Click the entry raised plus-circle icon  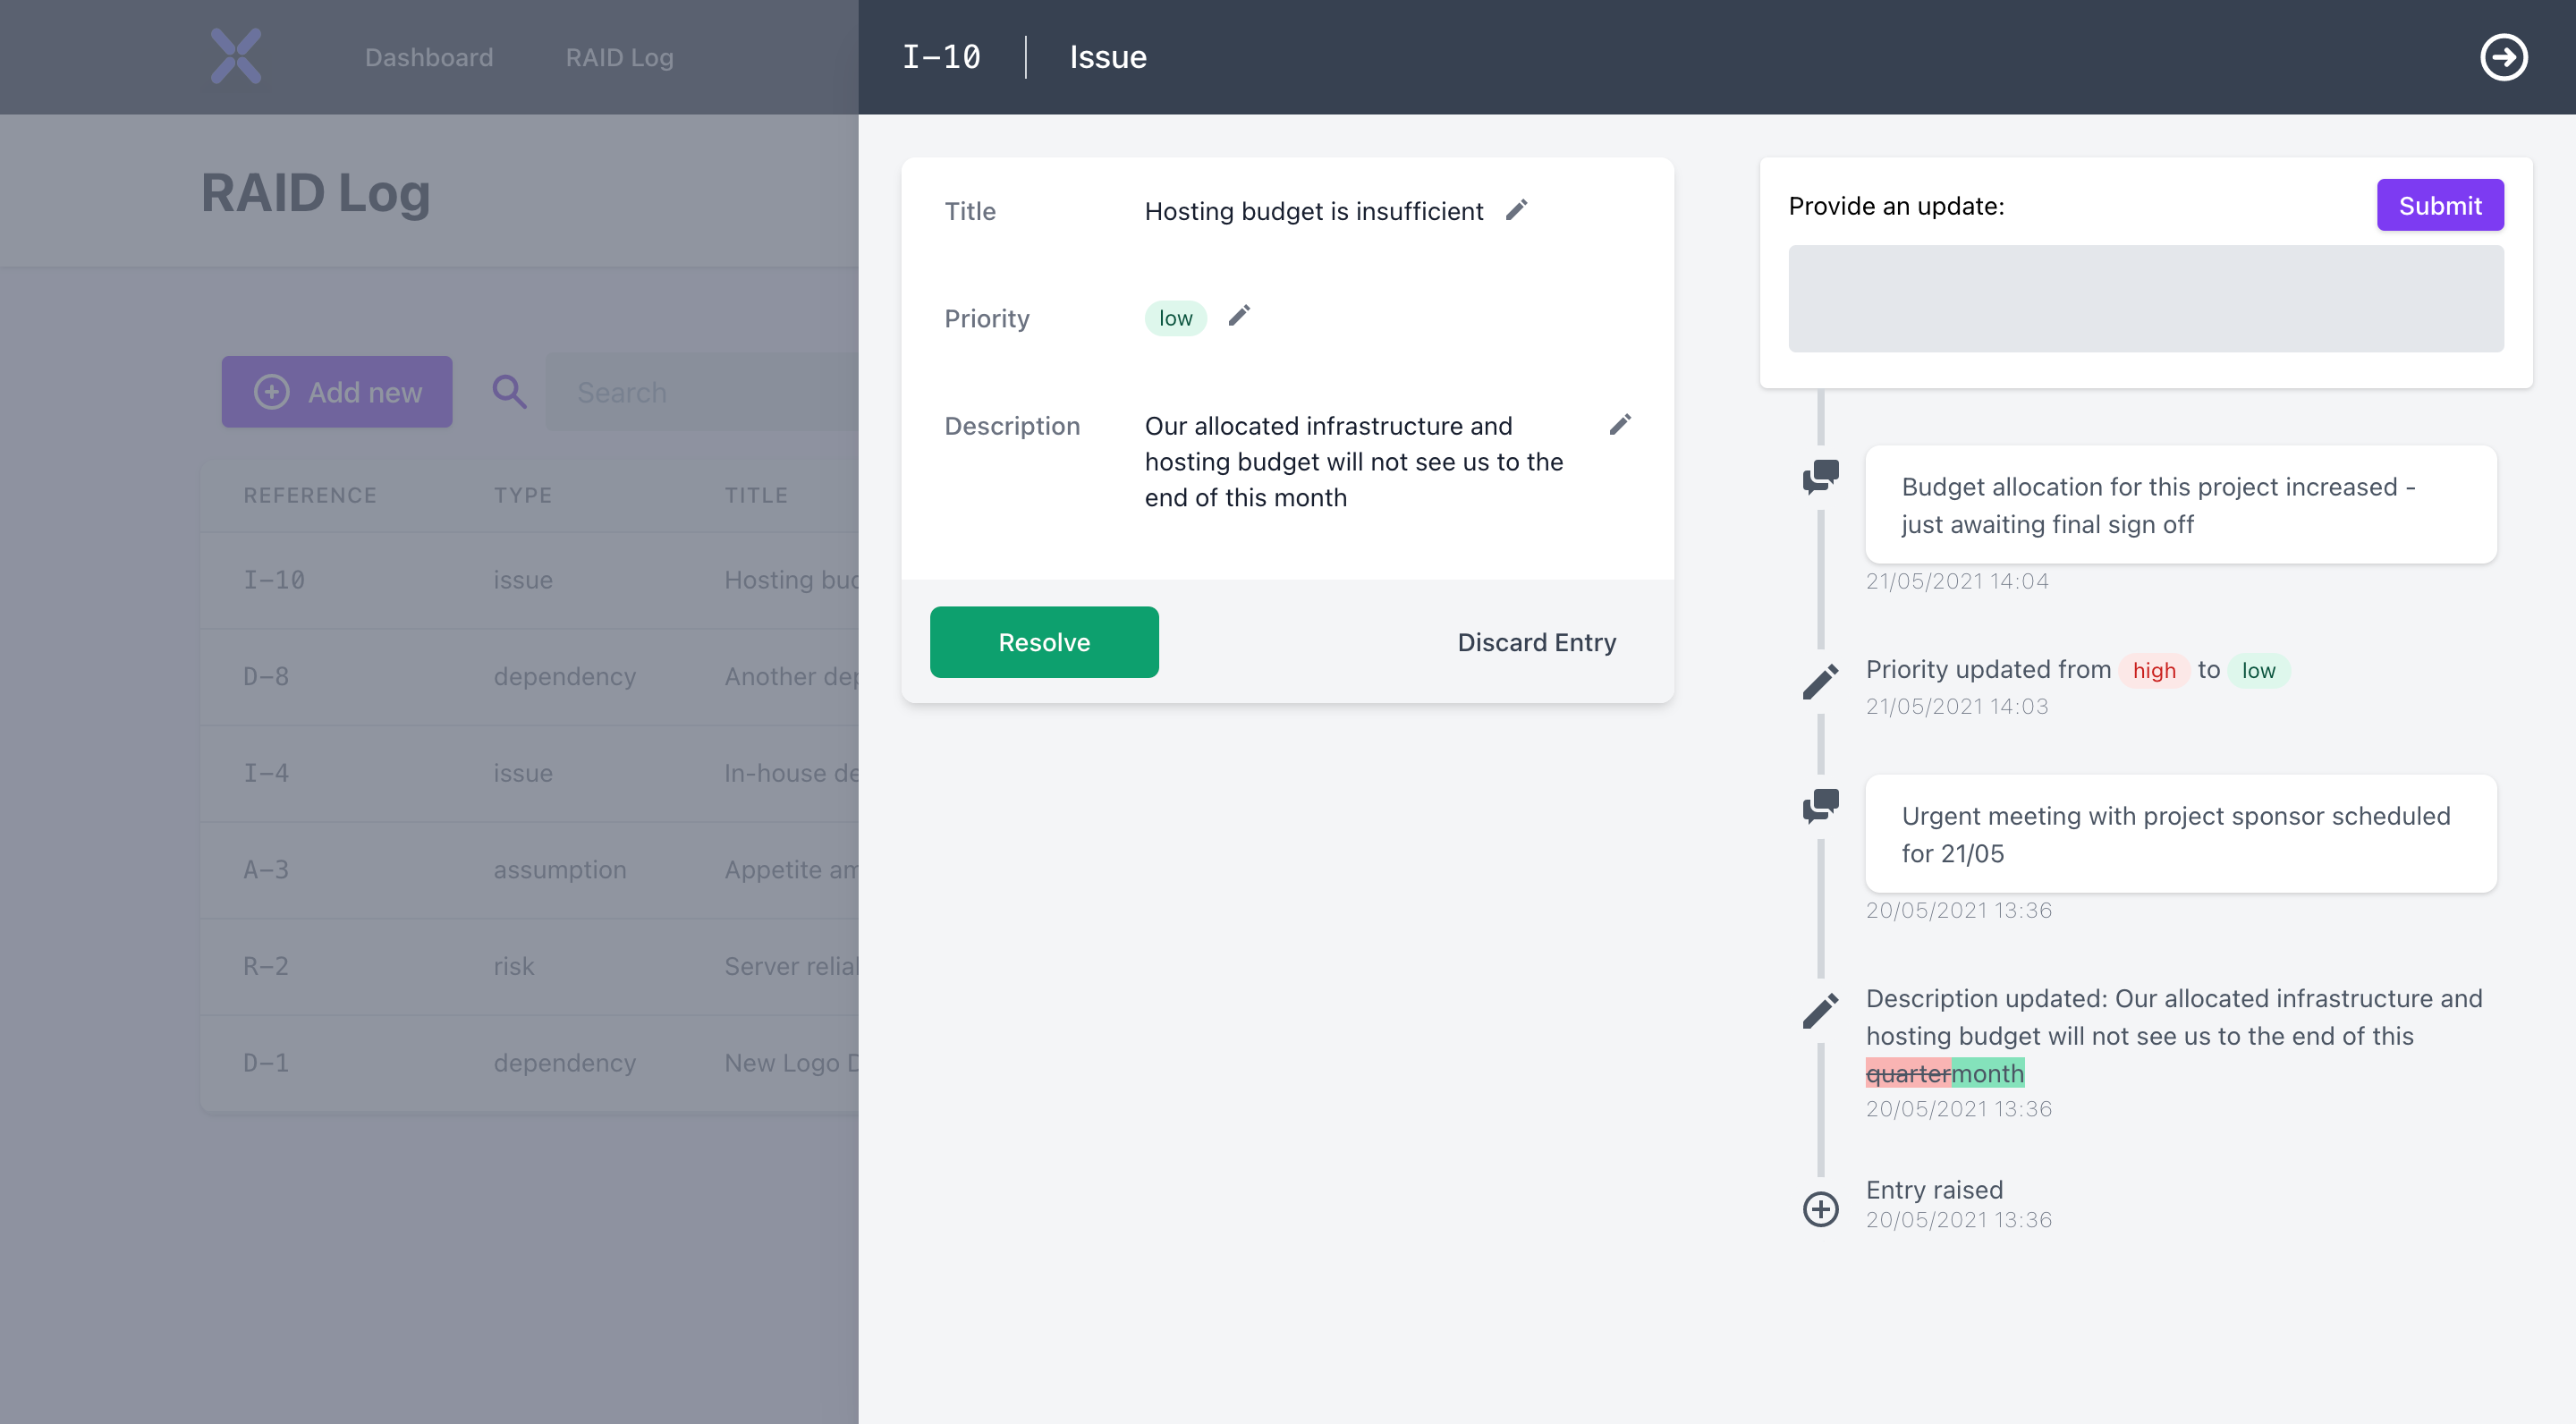point(1822,1205)
